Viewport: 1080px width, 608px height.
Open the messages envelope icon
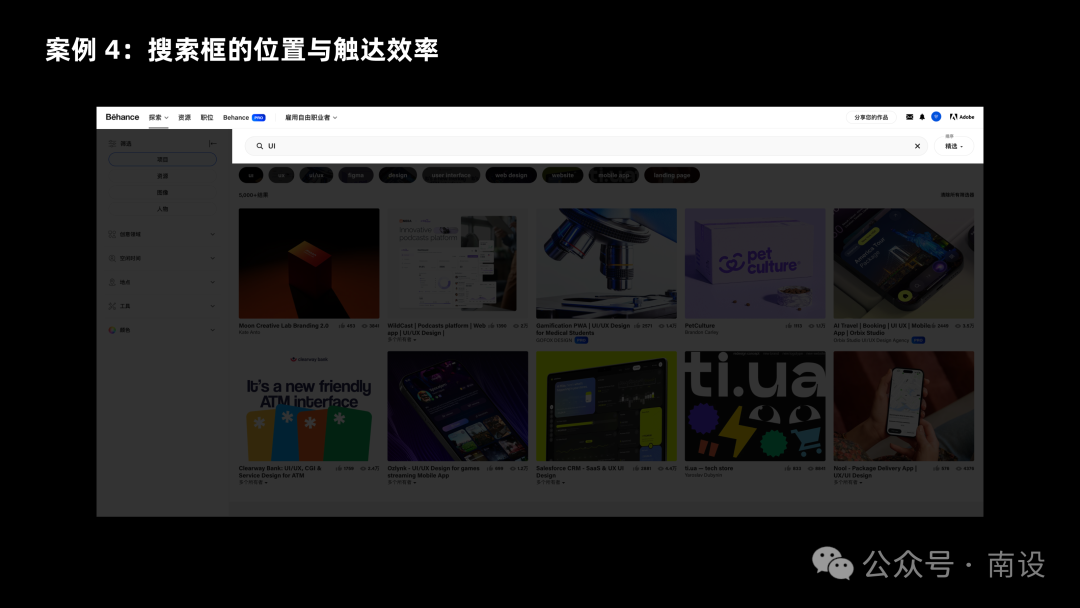point(909,117)
